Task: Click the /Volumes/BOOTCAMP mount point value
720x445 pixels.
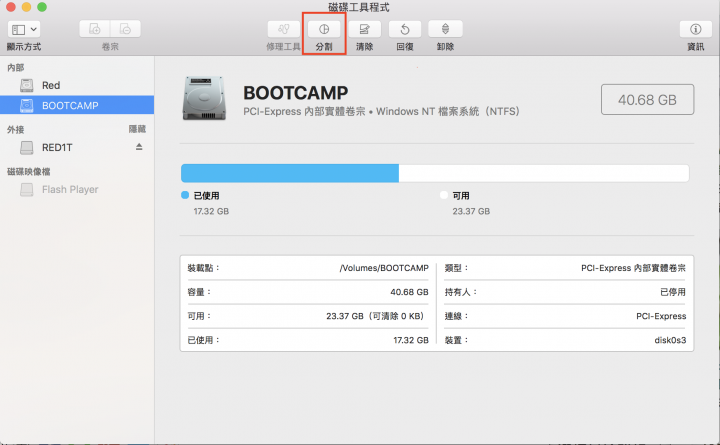Action: pos(384,268)
